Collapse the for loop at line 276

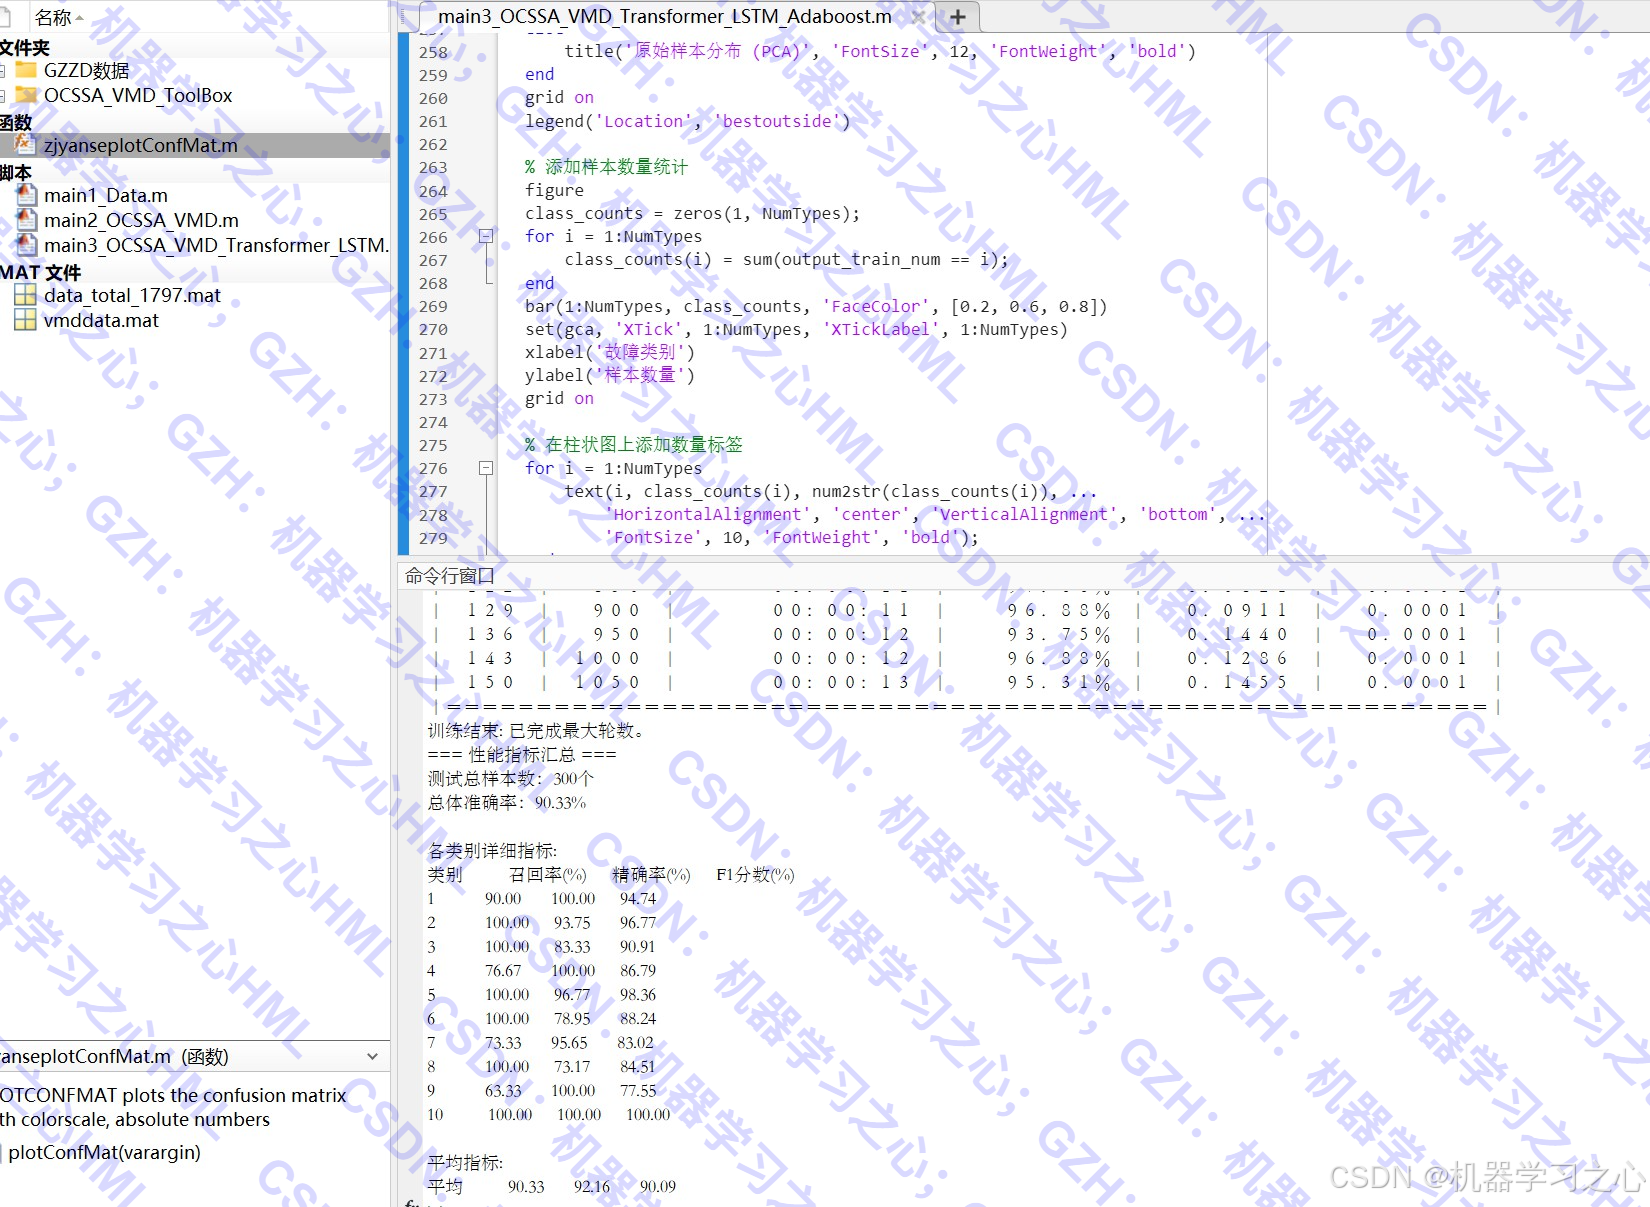[x=486, y=468]
